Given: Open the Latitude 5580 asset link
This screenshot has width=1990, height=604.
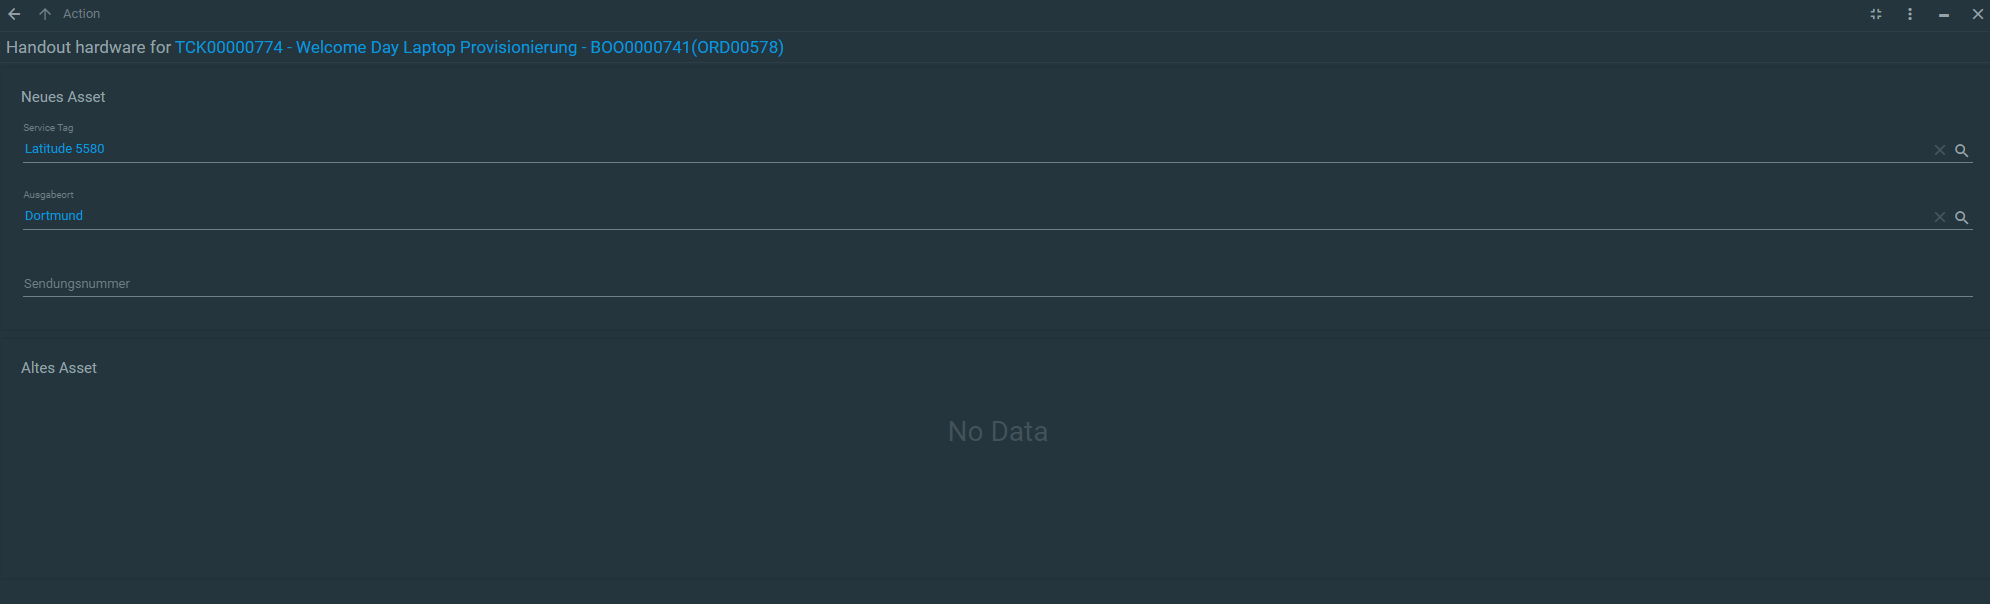Looking at the screenshot, I should tap(64, 149).
